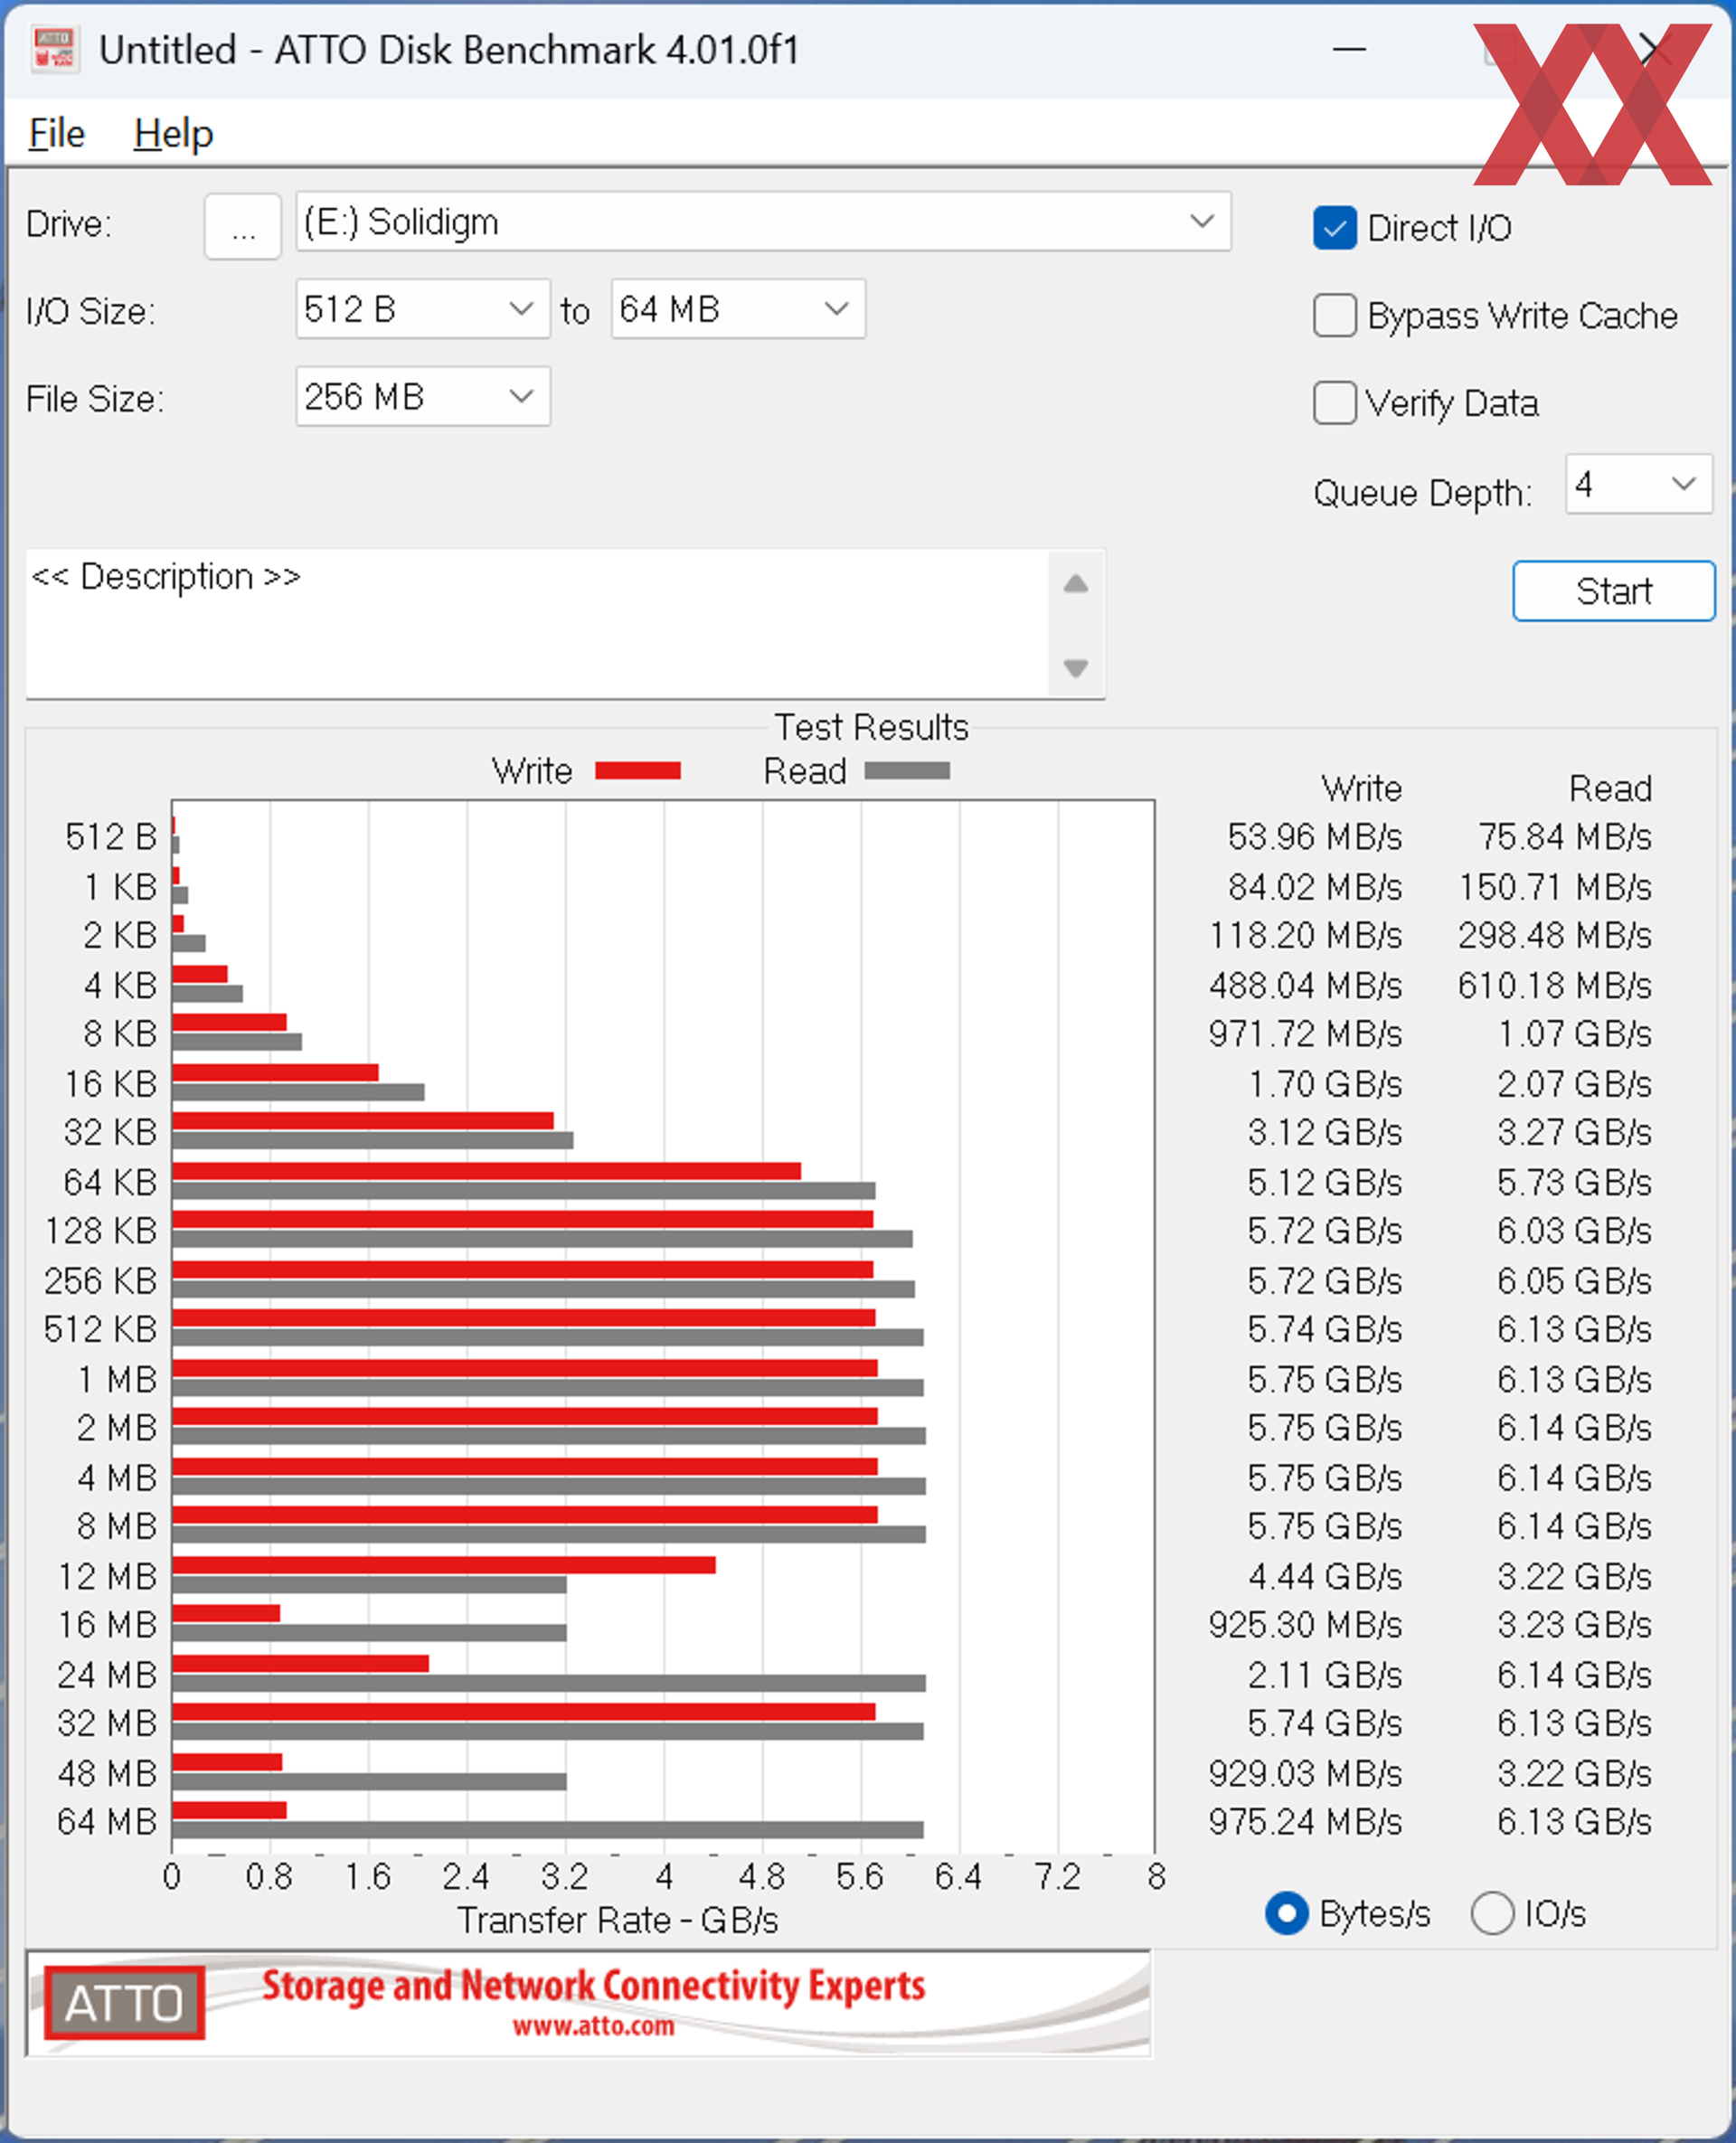The image size is (1736, 2143).
Task: Click the ATTO logo in the banner
Action: click(124, 2002)
